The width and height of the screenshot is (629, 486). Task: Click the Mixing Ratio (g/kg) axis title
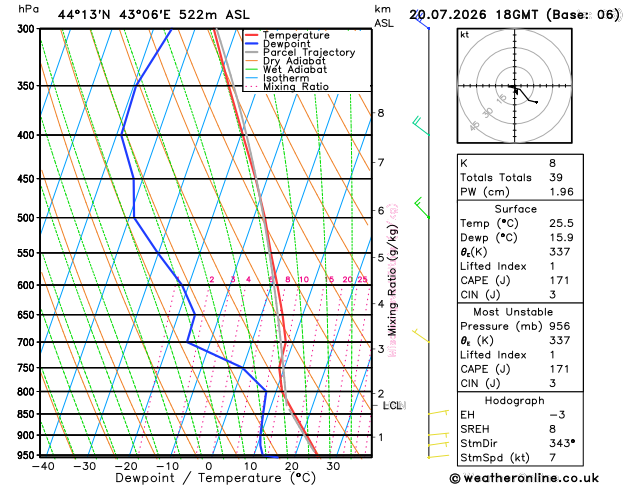[392, 280]
